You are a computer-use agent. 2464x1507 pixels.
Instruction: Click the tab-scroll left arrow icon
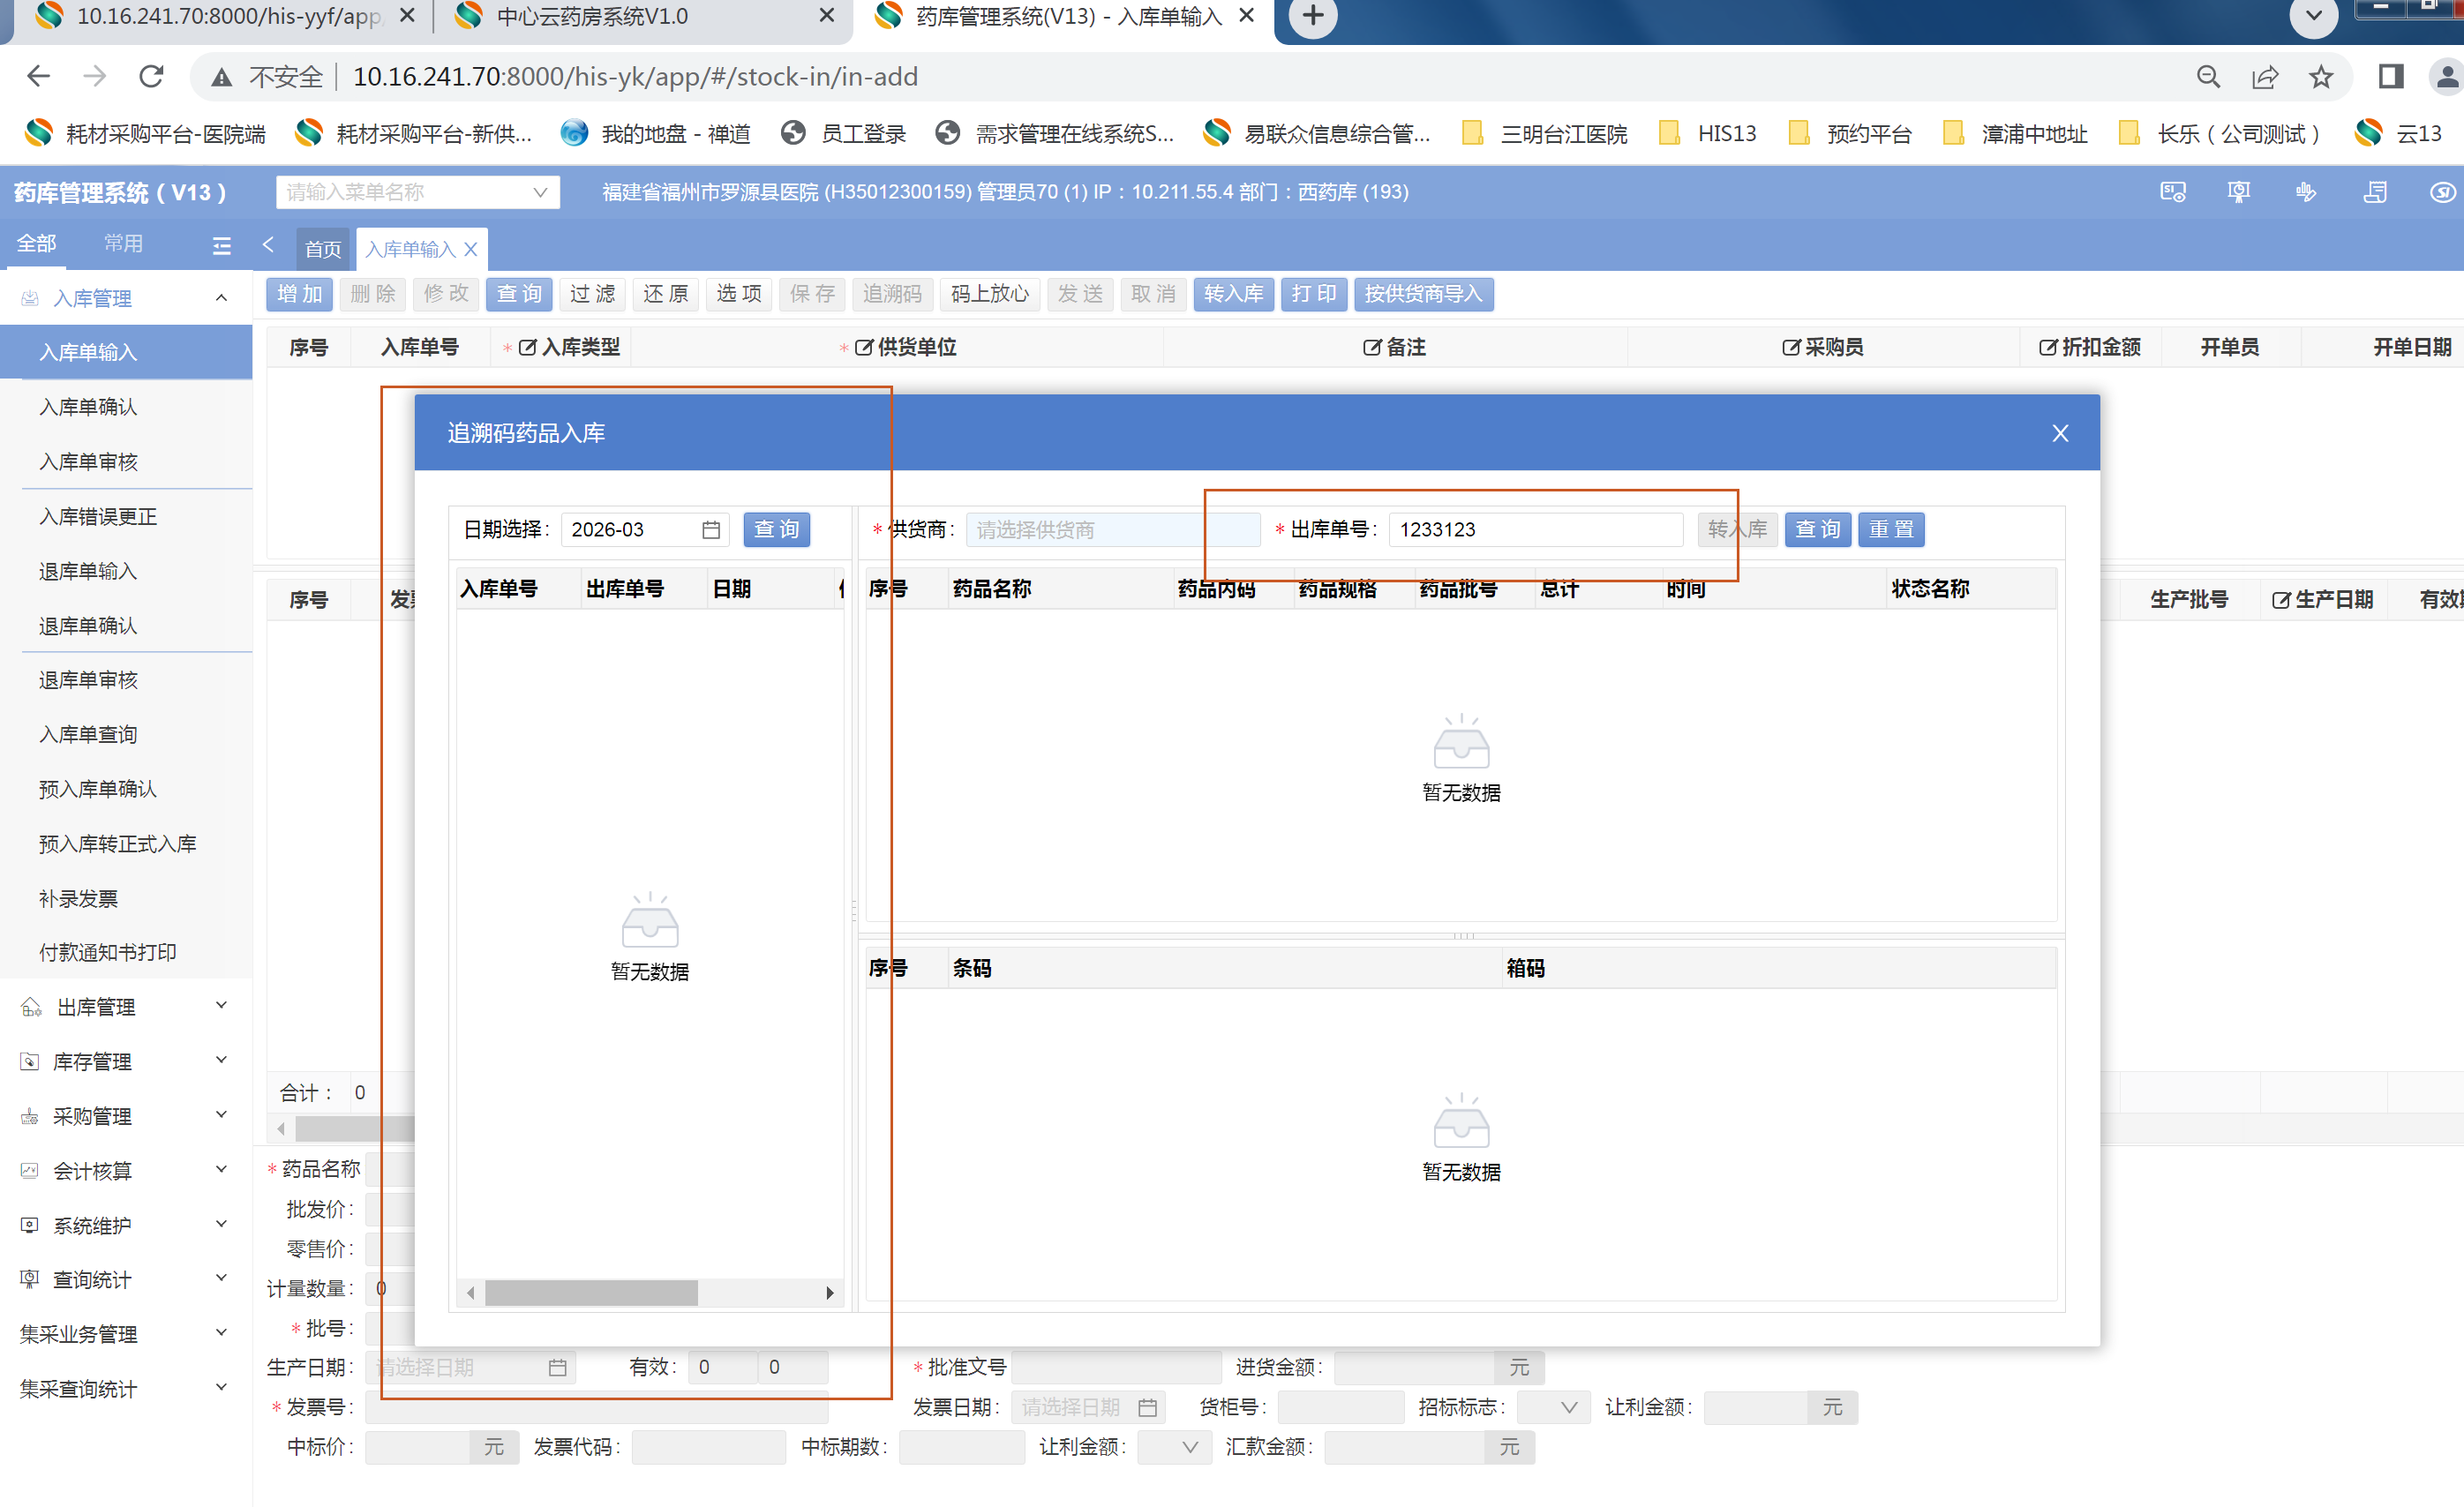268,245
